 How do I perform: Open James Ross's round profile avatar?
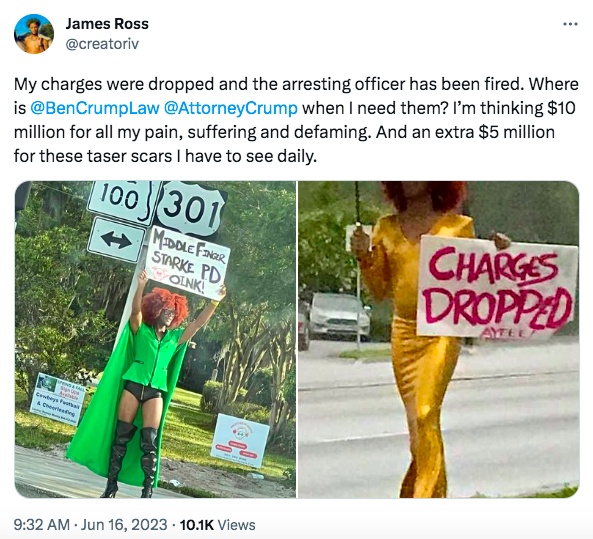point(34,34)
